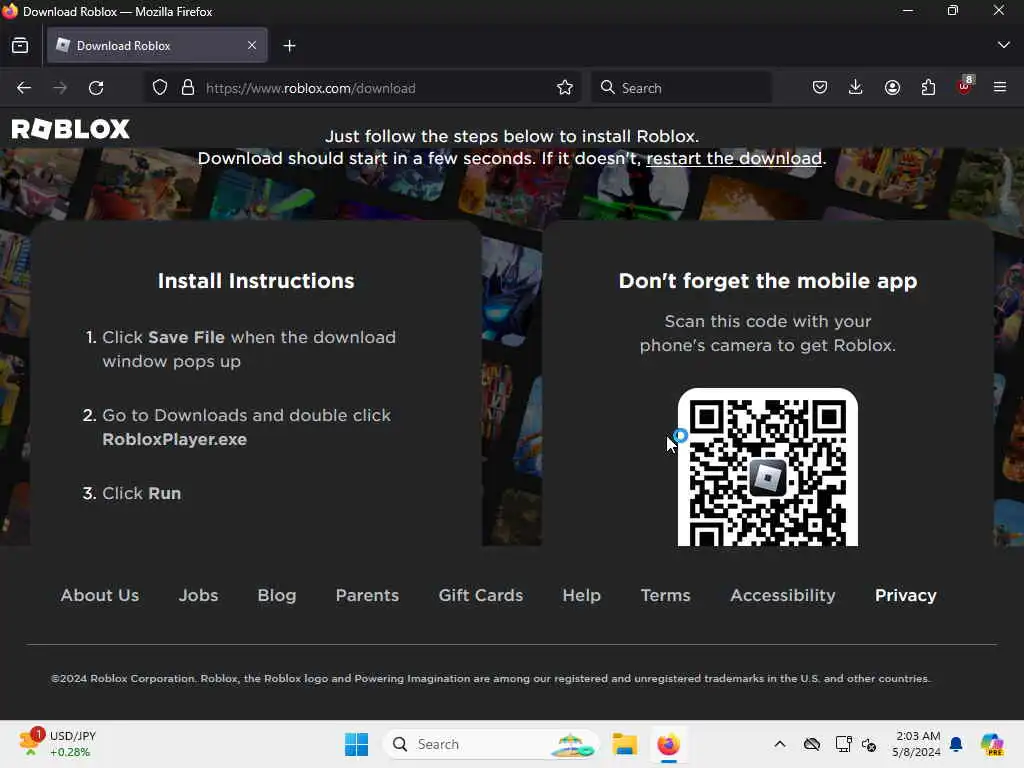Viewport: 1024px width, 768px height.
Task: Click the Roblox logo
Action: [71, 129]
